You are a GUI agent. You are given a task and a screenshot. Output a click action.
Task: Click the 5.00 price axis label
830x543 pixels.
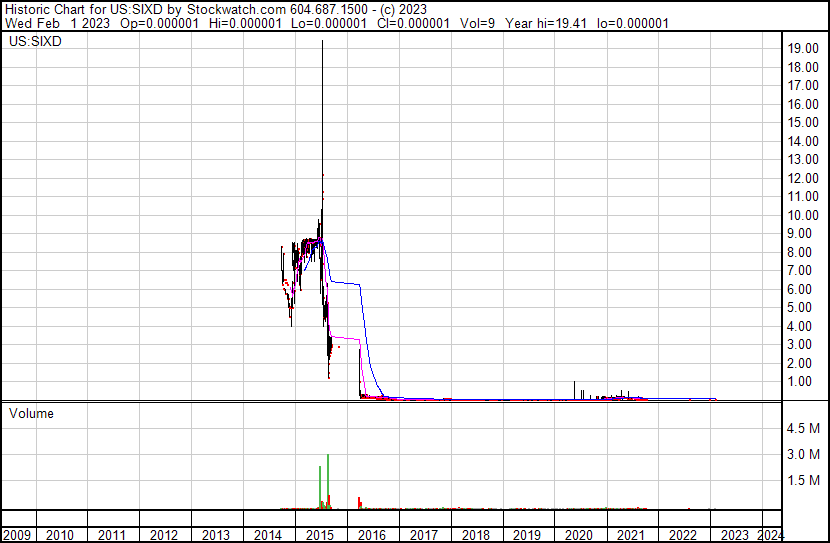click(799, 308)
